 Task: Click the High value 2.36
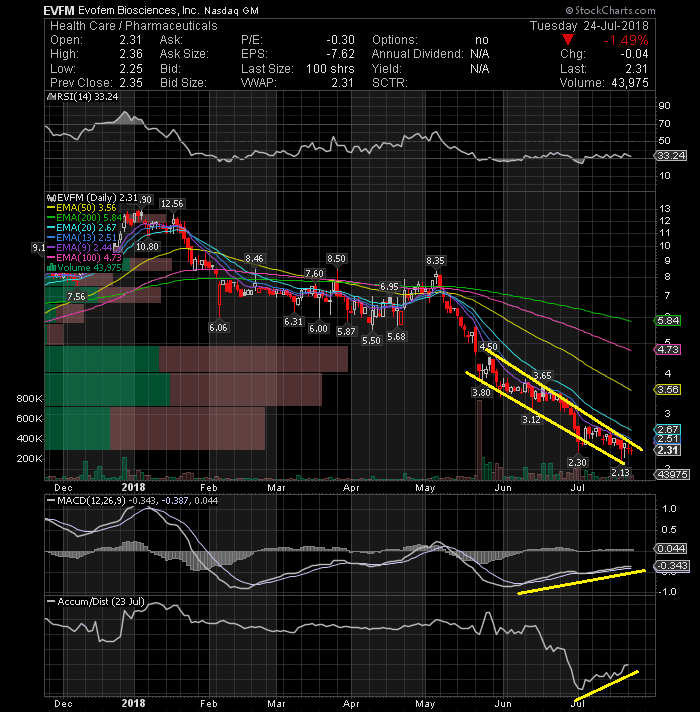click(x=131, y=54)
